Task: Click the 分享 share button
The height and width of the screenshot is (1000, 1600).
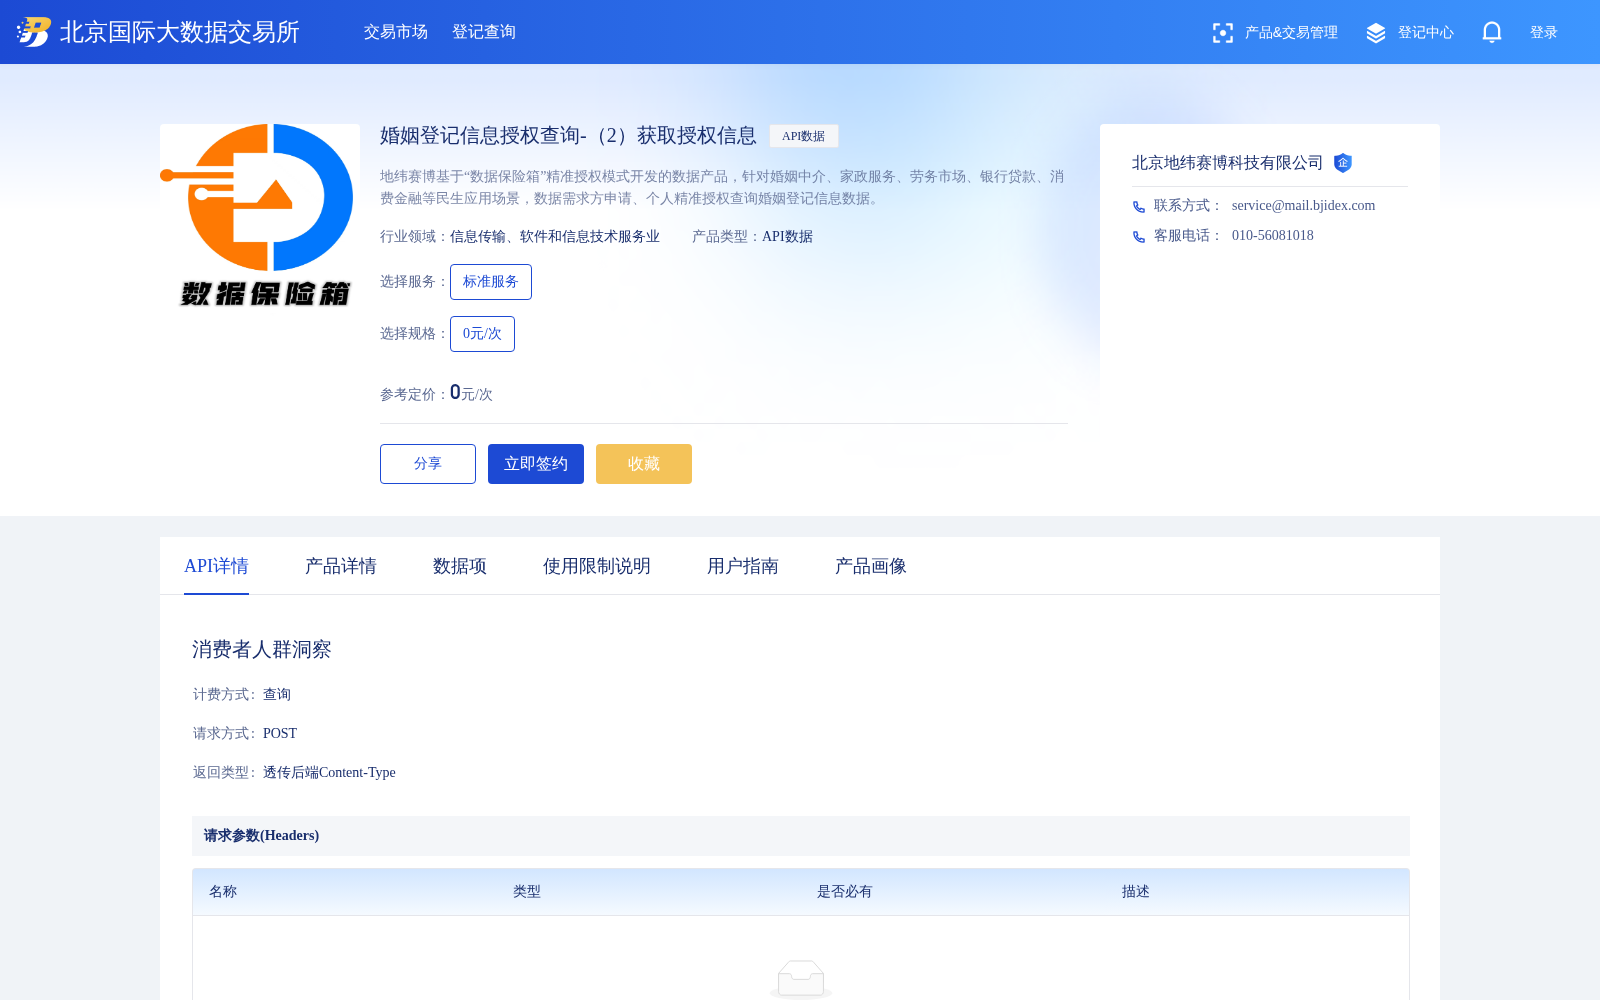Action: pos(428,464)
